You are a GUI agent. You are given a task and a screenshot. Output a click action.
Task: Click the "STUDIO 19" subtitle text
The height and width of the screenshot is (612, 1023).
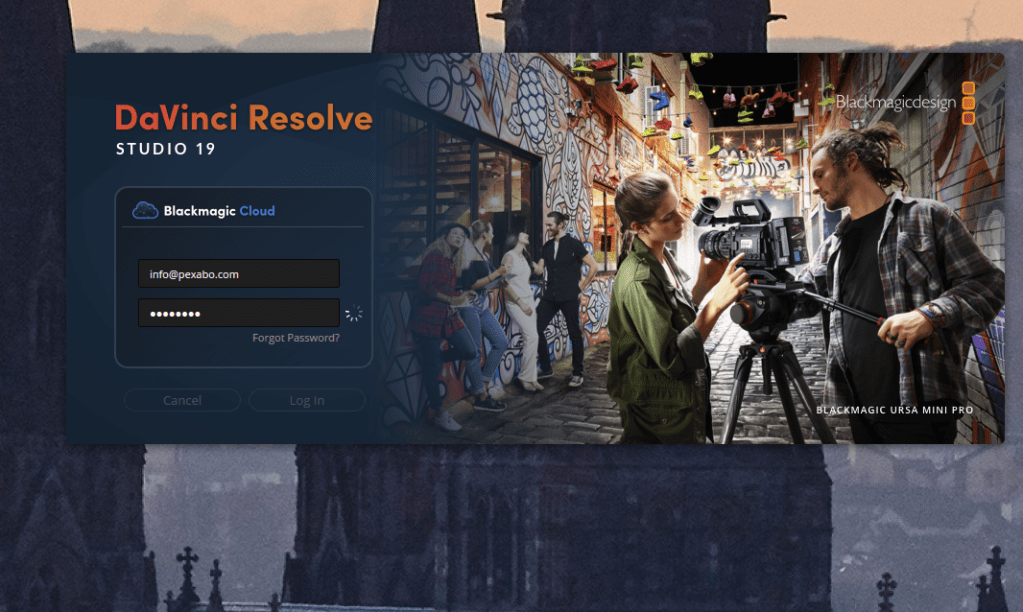click(x=166, y=149)
